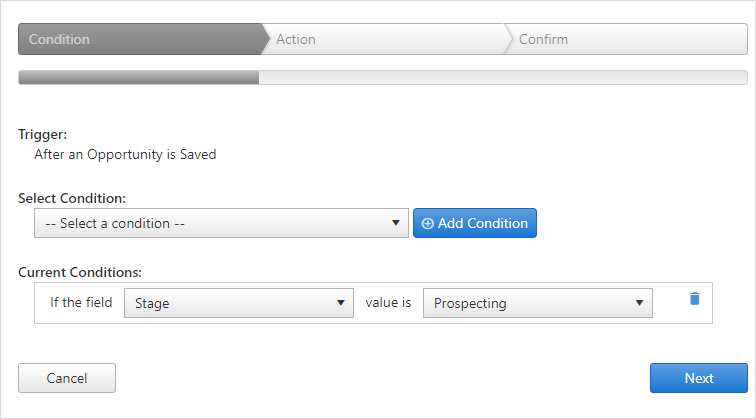Open the Select a condition dropdown

pyautogui.click(x=221, y=223)
